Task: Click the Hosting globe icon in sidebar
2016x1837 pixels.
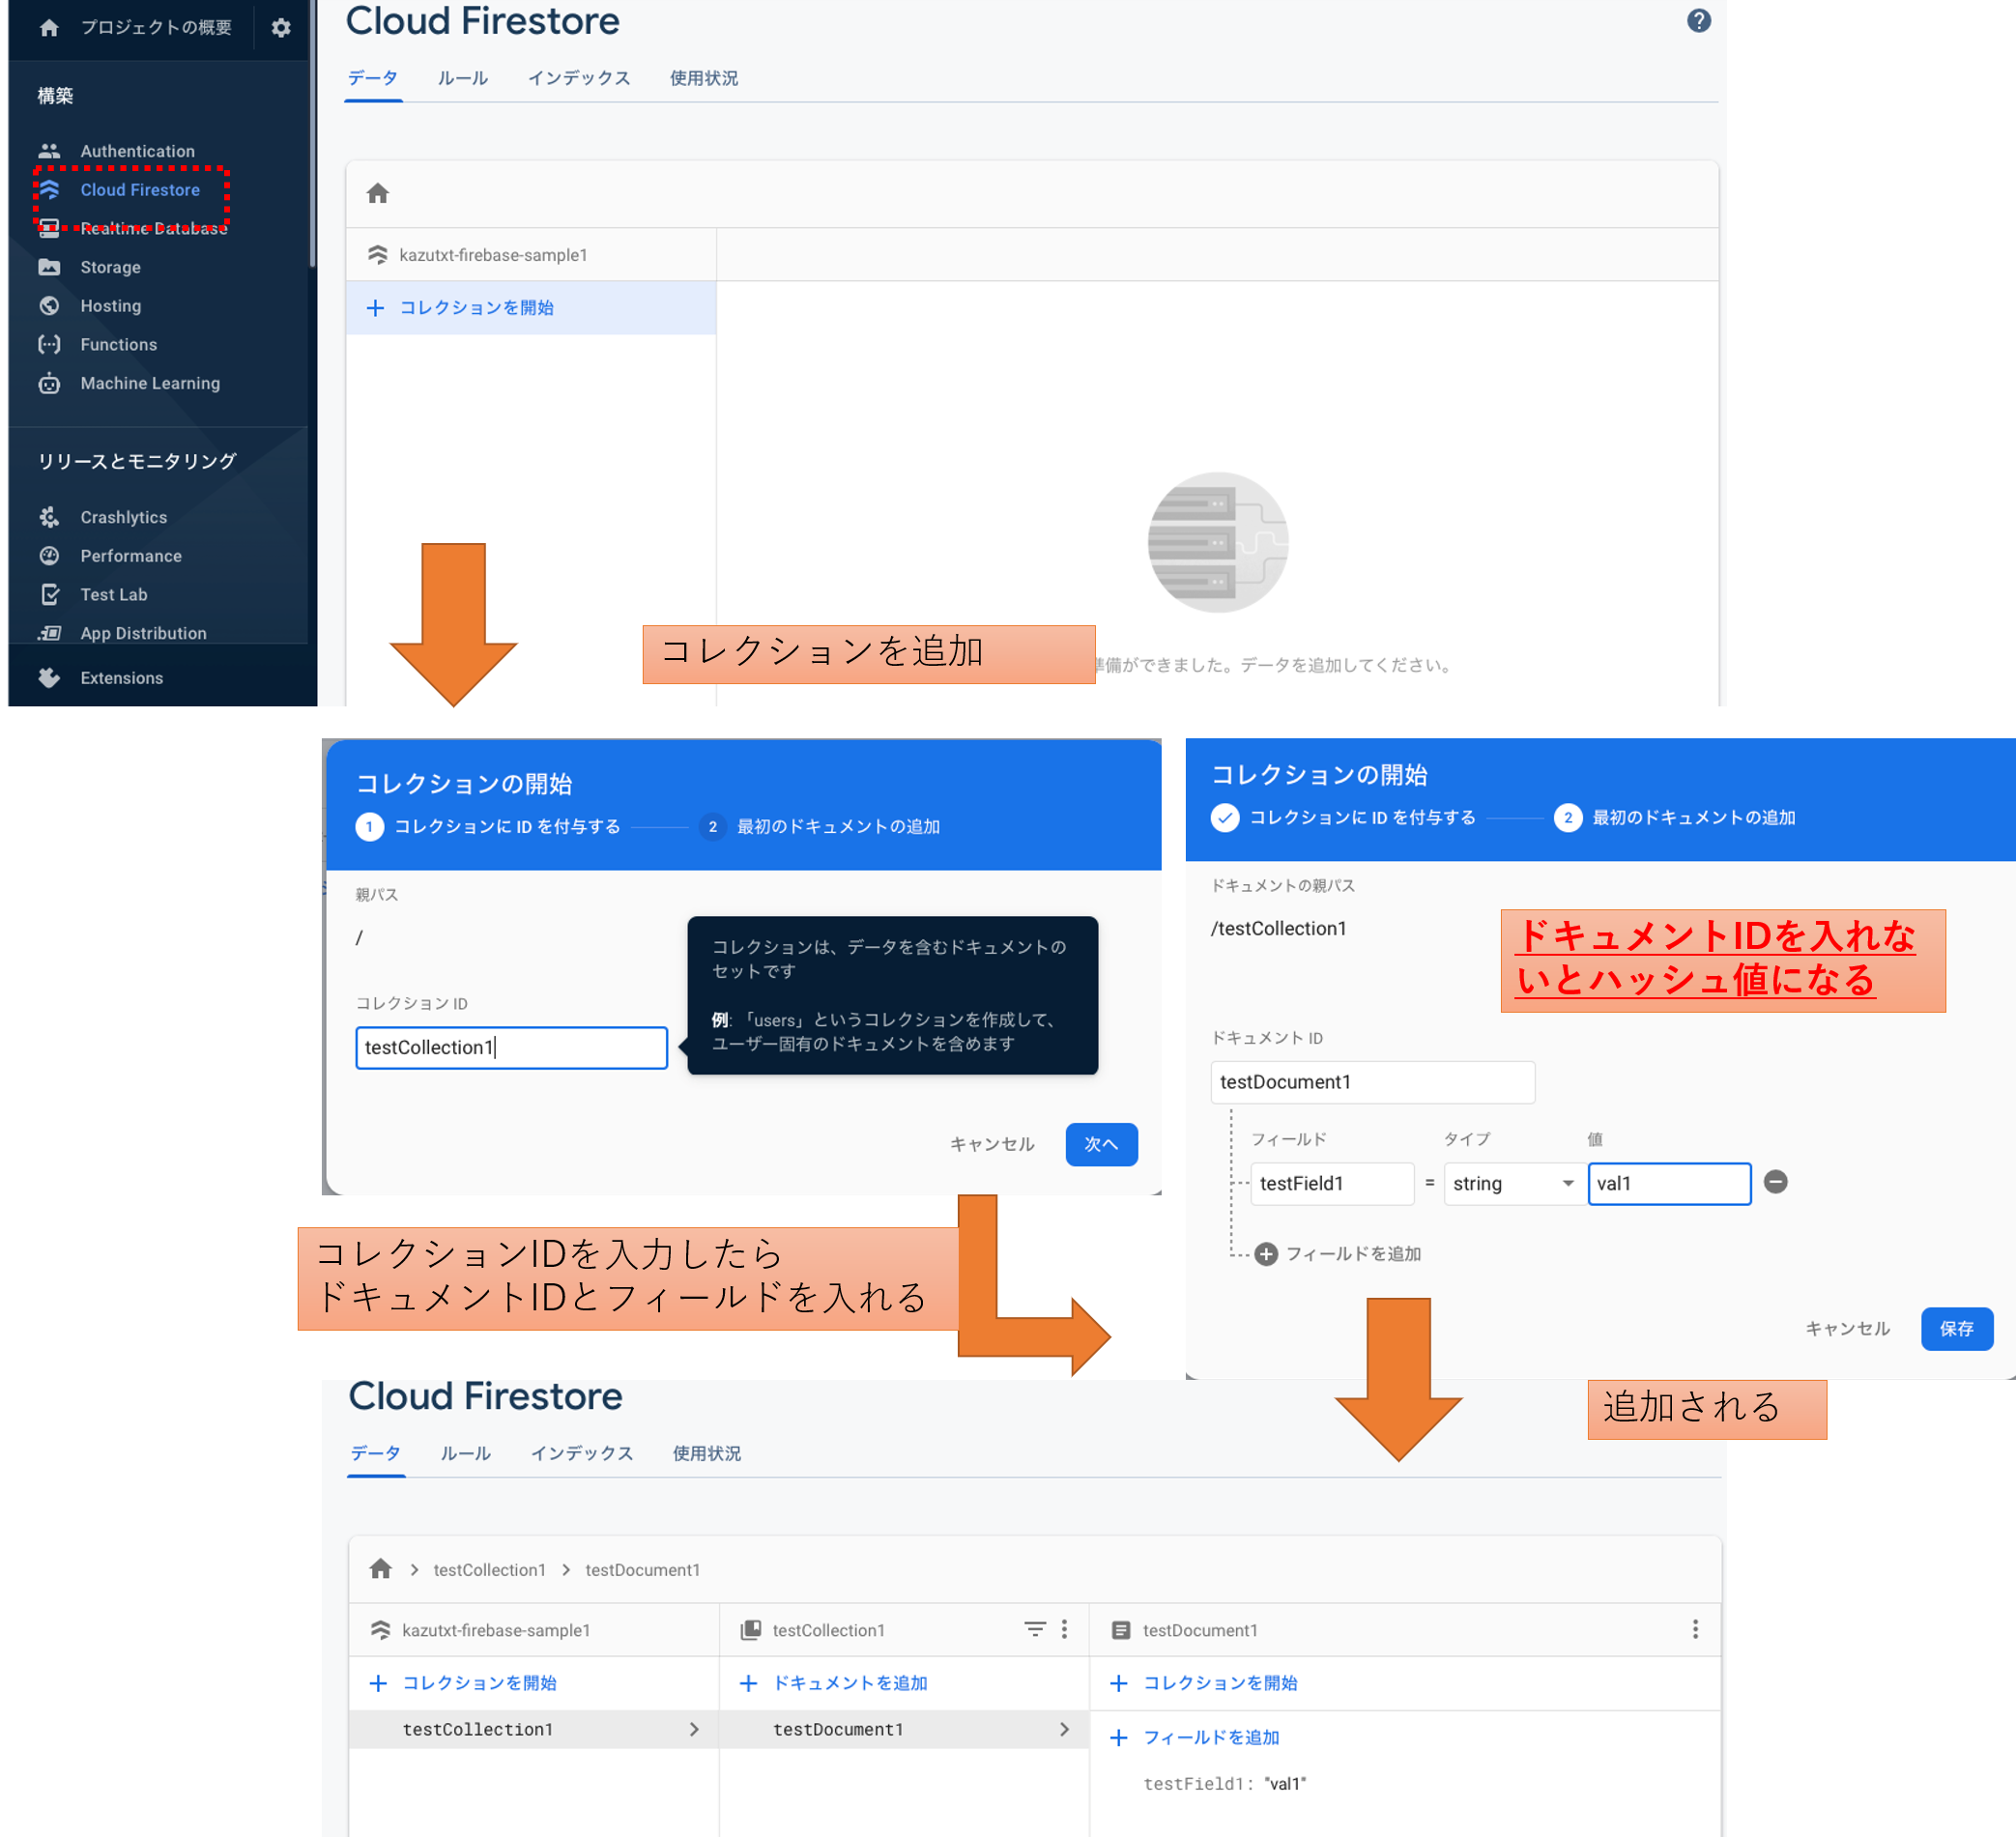Action: point(49,306)
